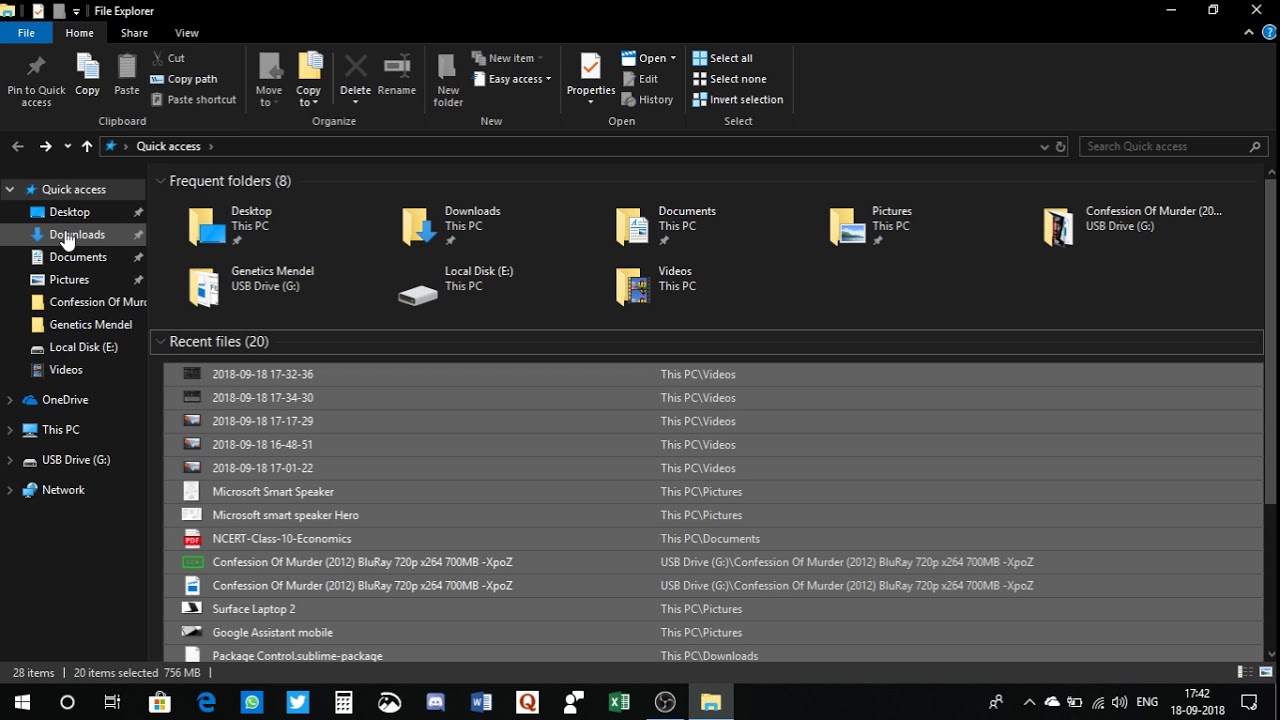Image resolution: width=1280 pixels, height=720 pixels.
Task: Open the File menu tab
Action: 26,33
